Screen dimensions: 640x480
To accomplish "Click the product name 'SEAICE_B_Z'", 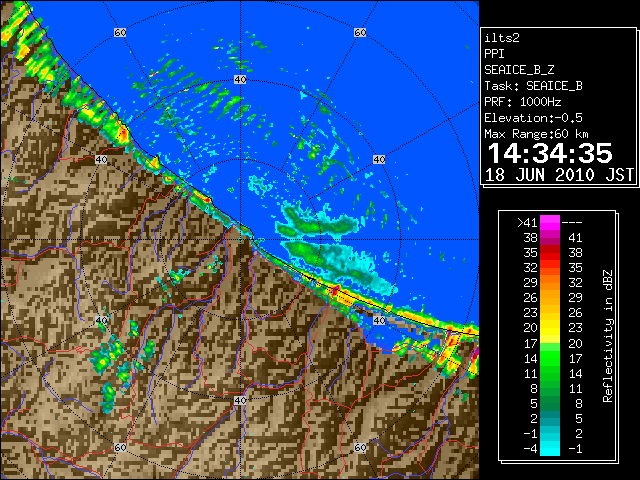I will [x=519, y=70].
